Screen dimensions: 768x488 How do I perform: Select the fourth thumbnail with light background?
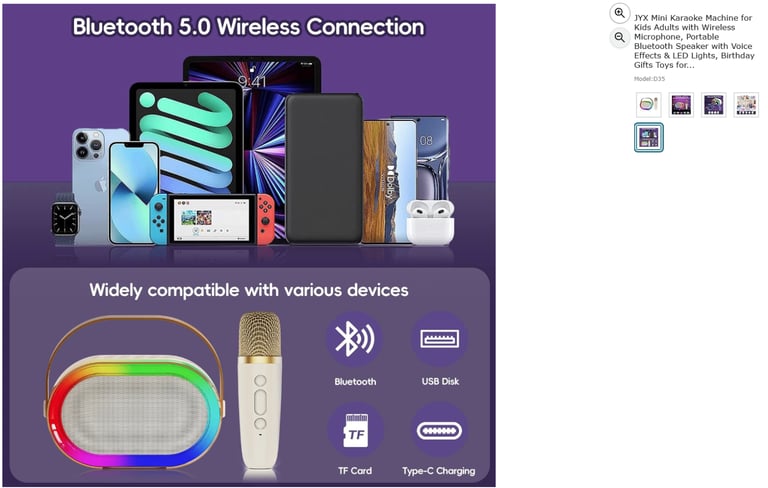(746, 104)
